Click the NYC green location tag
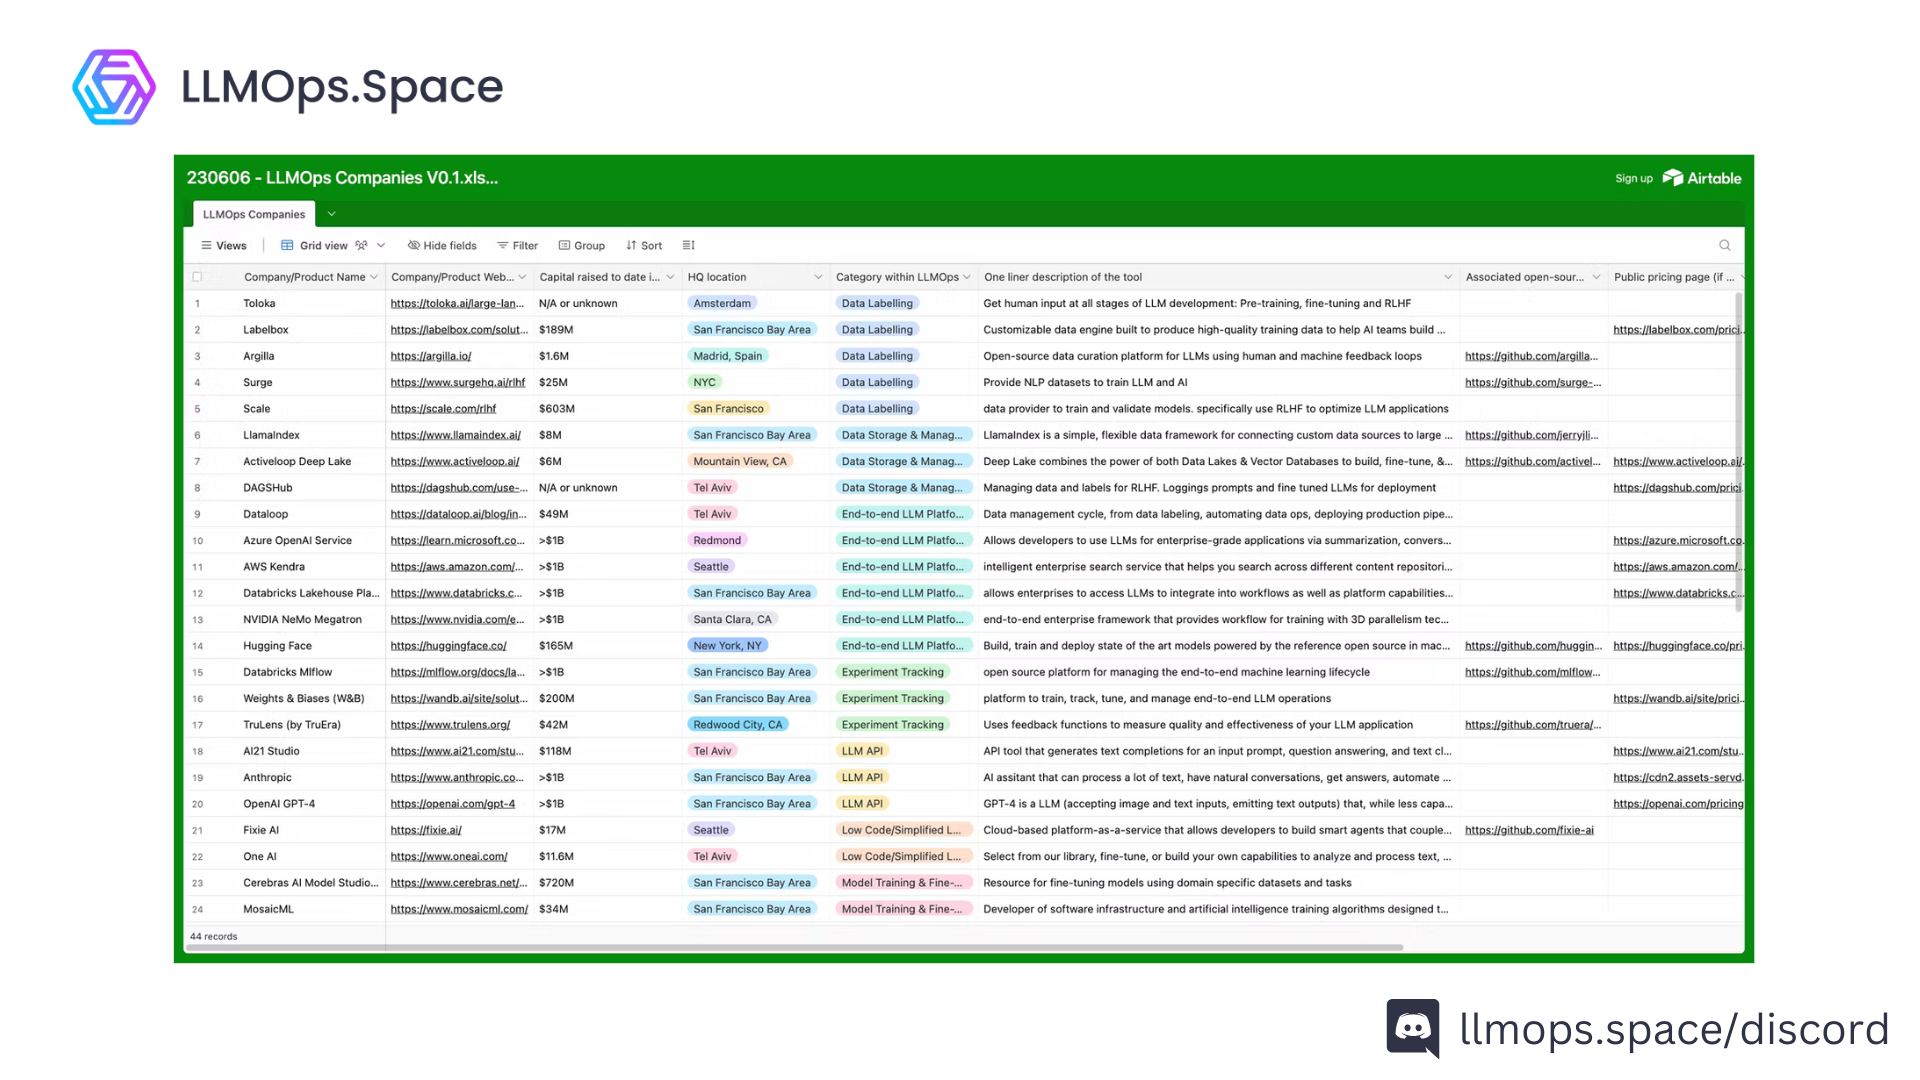 (x=705, y=382)
